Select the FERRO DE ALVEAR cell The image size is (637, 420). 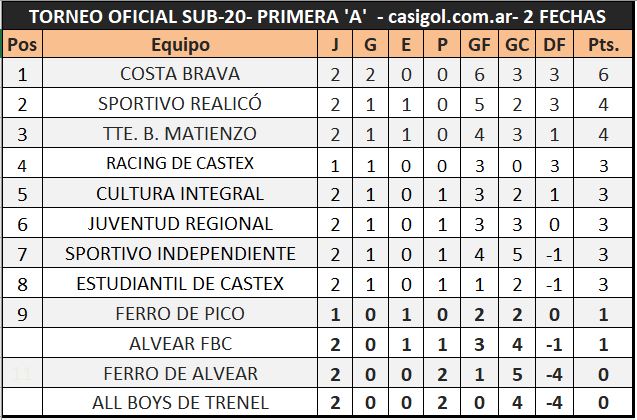180,374
